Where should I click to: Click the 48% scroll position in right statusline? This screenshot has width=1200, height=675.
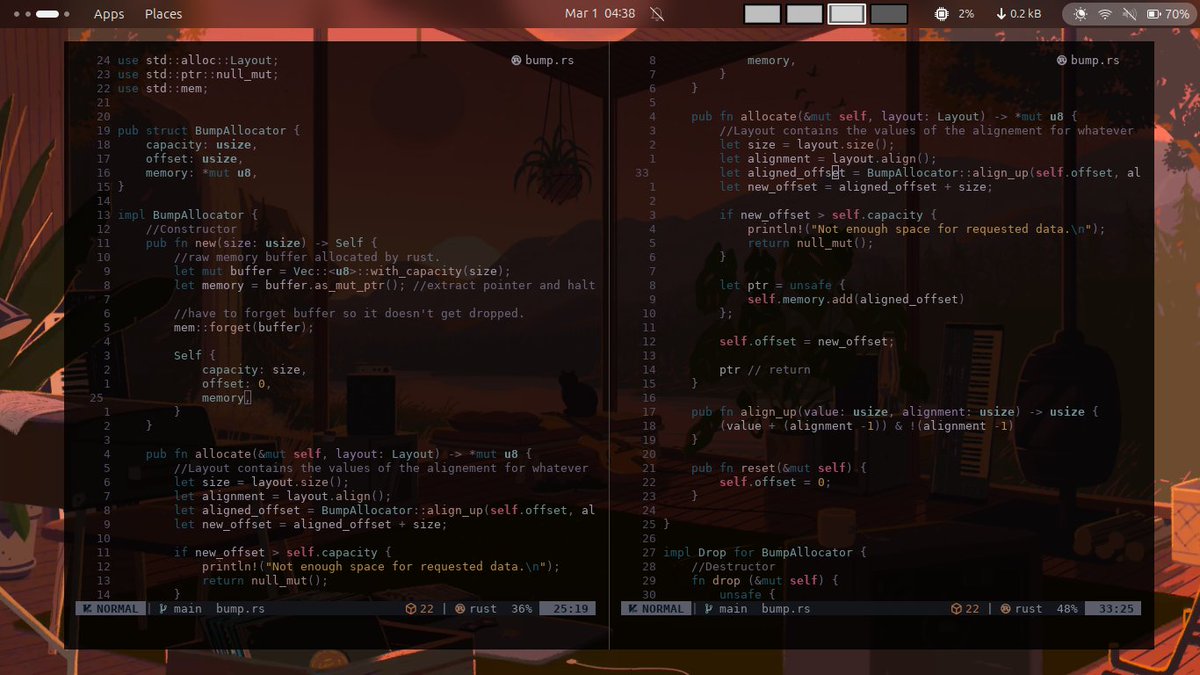click(x=1067, y=608)
